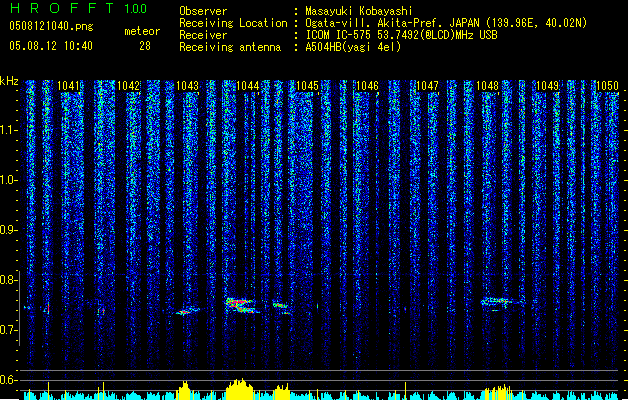This screenshot has width=629, height=400.
Task: Click the 1046 time marker
Action: [367, 86]
